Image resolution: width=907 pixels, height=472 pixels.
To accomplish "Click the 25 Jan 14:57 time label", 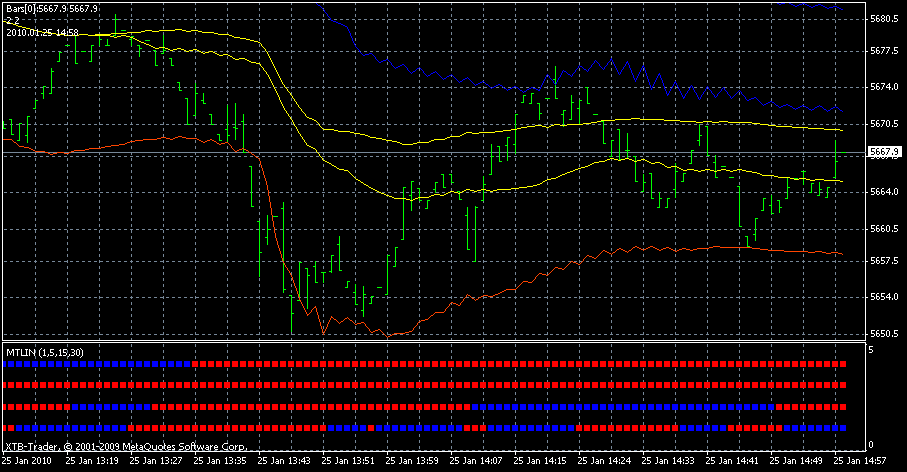I will [x=860, y=461].
